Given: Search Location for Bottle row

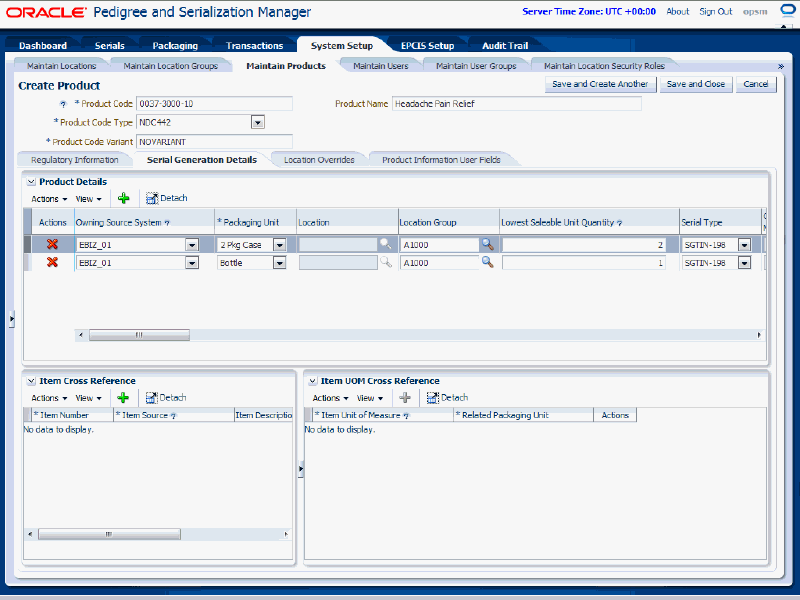Looking at the screenshot, I should click(385, 262).
